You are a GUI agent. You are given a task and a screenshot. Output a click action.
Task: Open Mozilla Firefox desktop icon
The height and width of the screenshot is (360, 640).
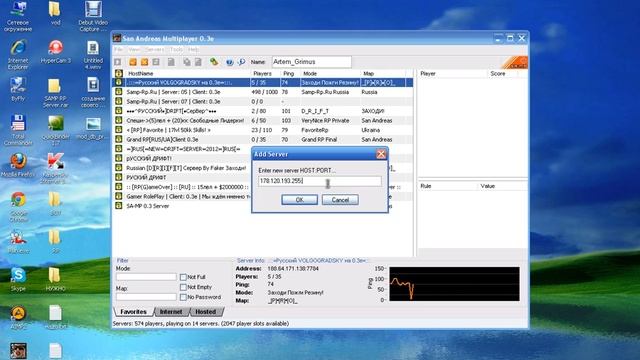point(18,165)
